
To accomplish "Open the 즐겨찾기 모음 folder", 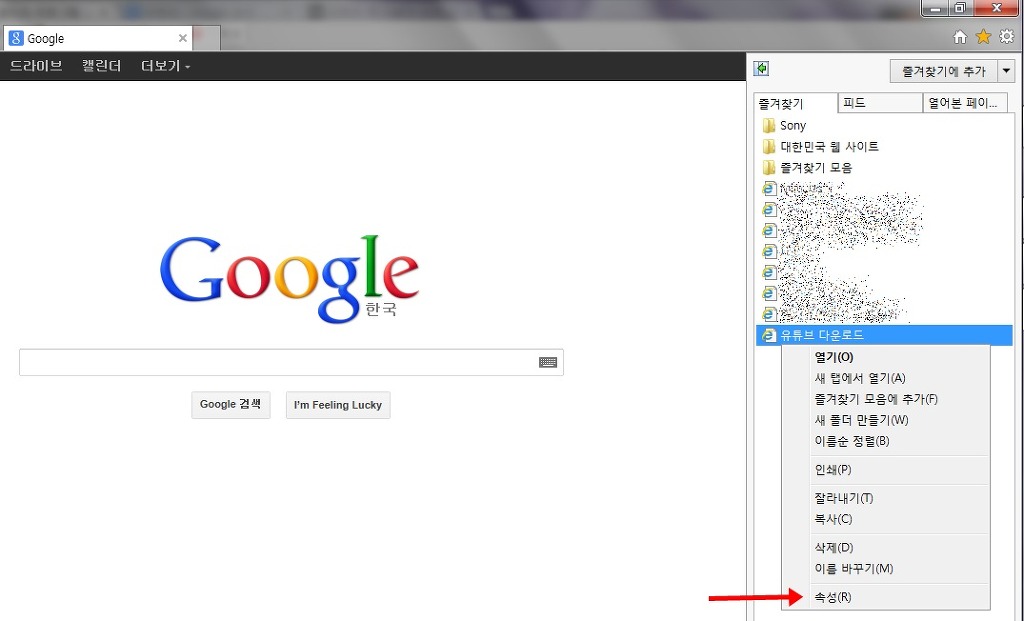I will 807,167.
